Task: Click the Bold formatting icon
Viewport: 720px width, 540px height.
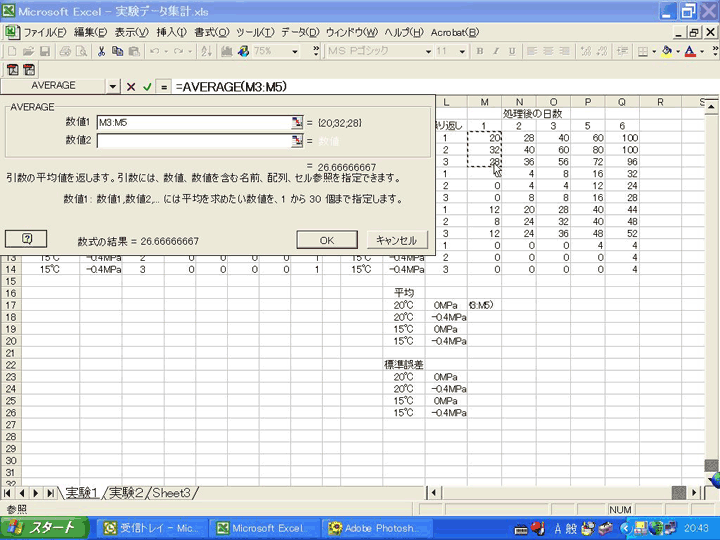Action: point(480,51)
